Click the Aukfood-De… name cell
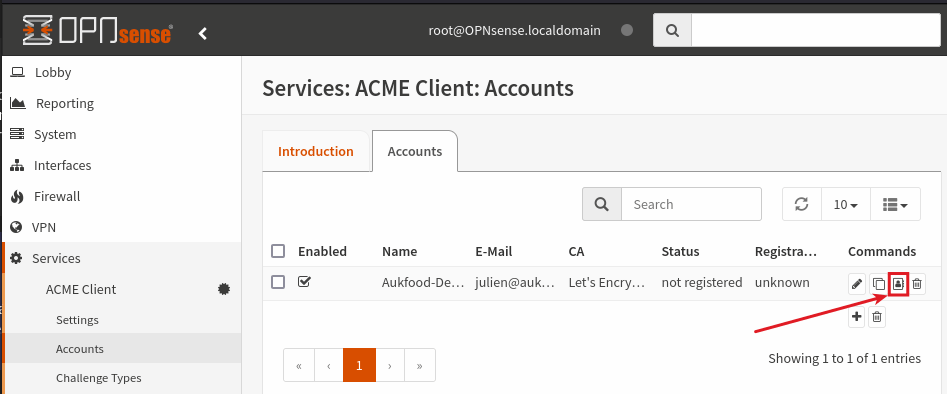This screenshot has width=947, height=394. [423, 282]
